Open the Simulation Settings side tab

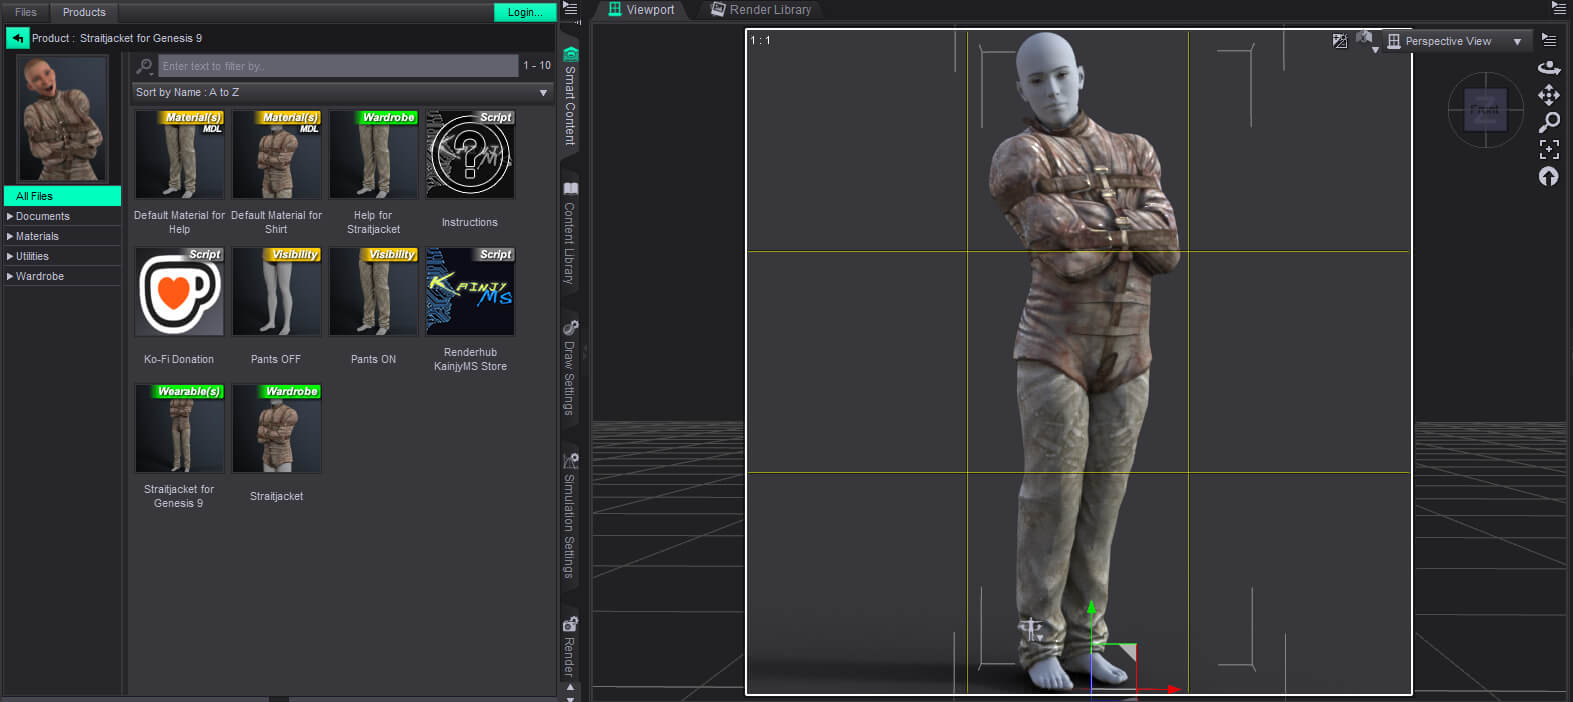click(x=570, y=516)
